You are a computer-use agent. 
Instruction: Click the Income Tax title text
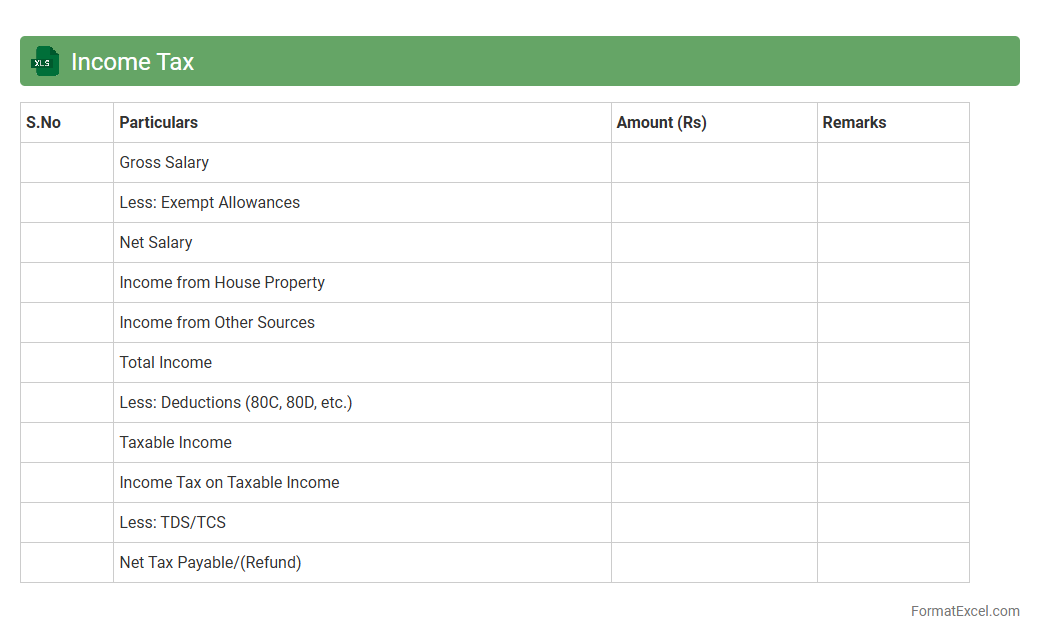click(x=132, y=62)
